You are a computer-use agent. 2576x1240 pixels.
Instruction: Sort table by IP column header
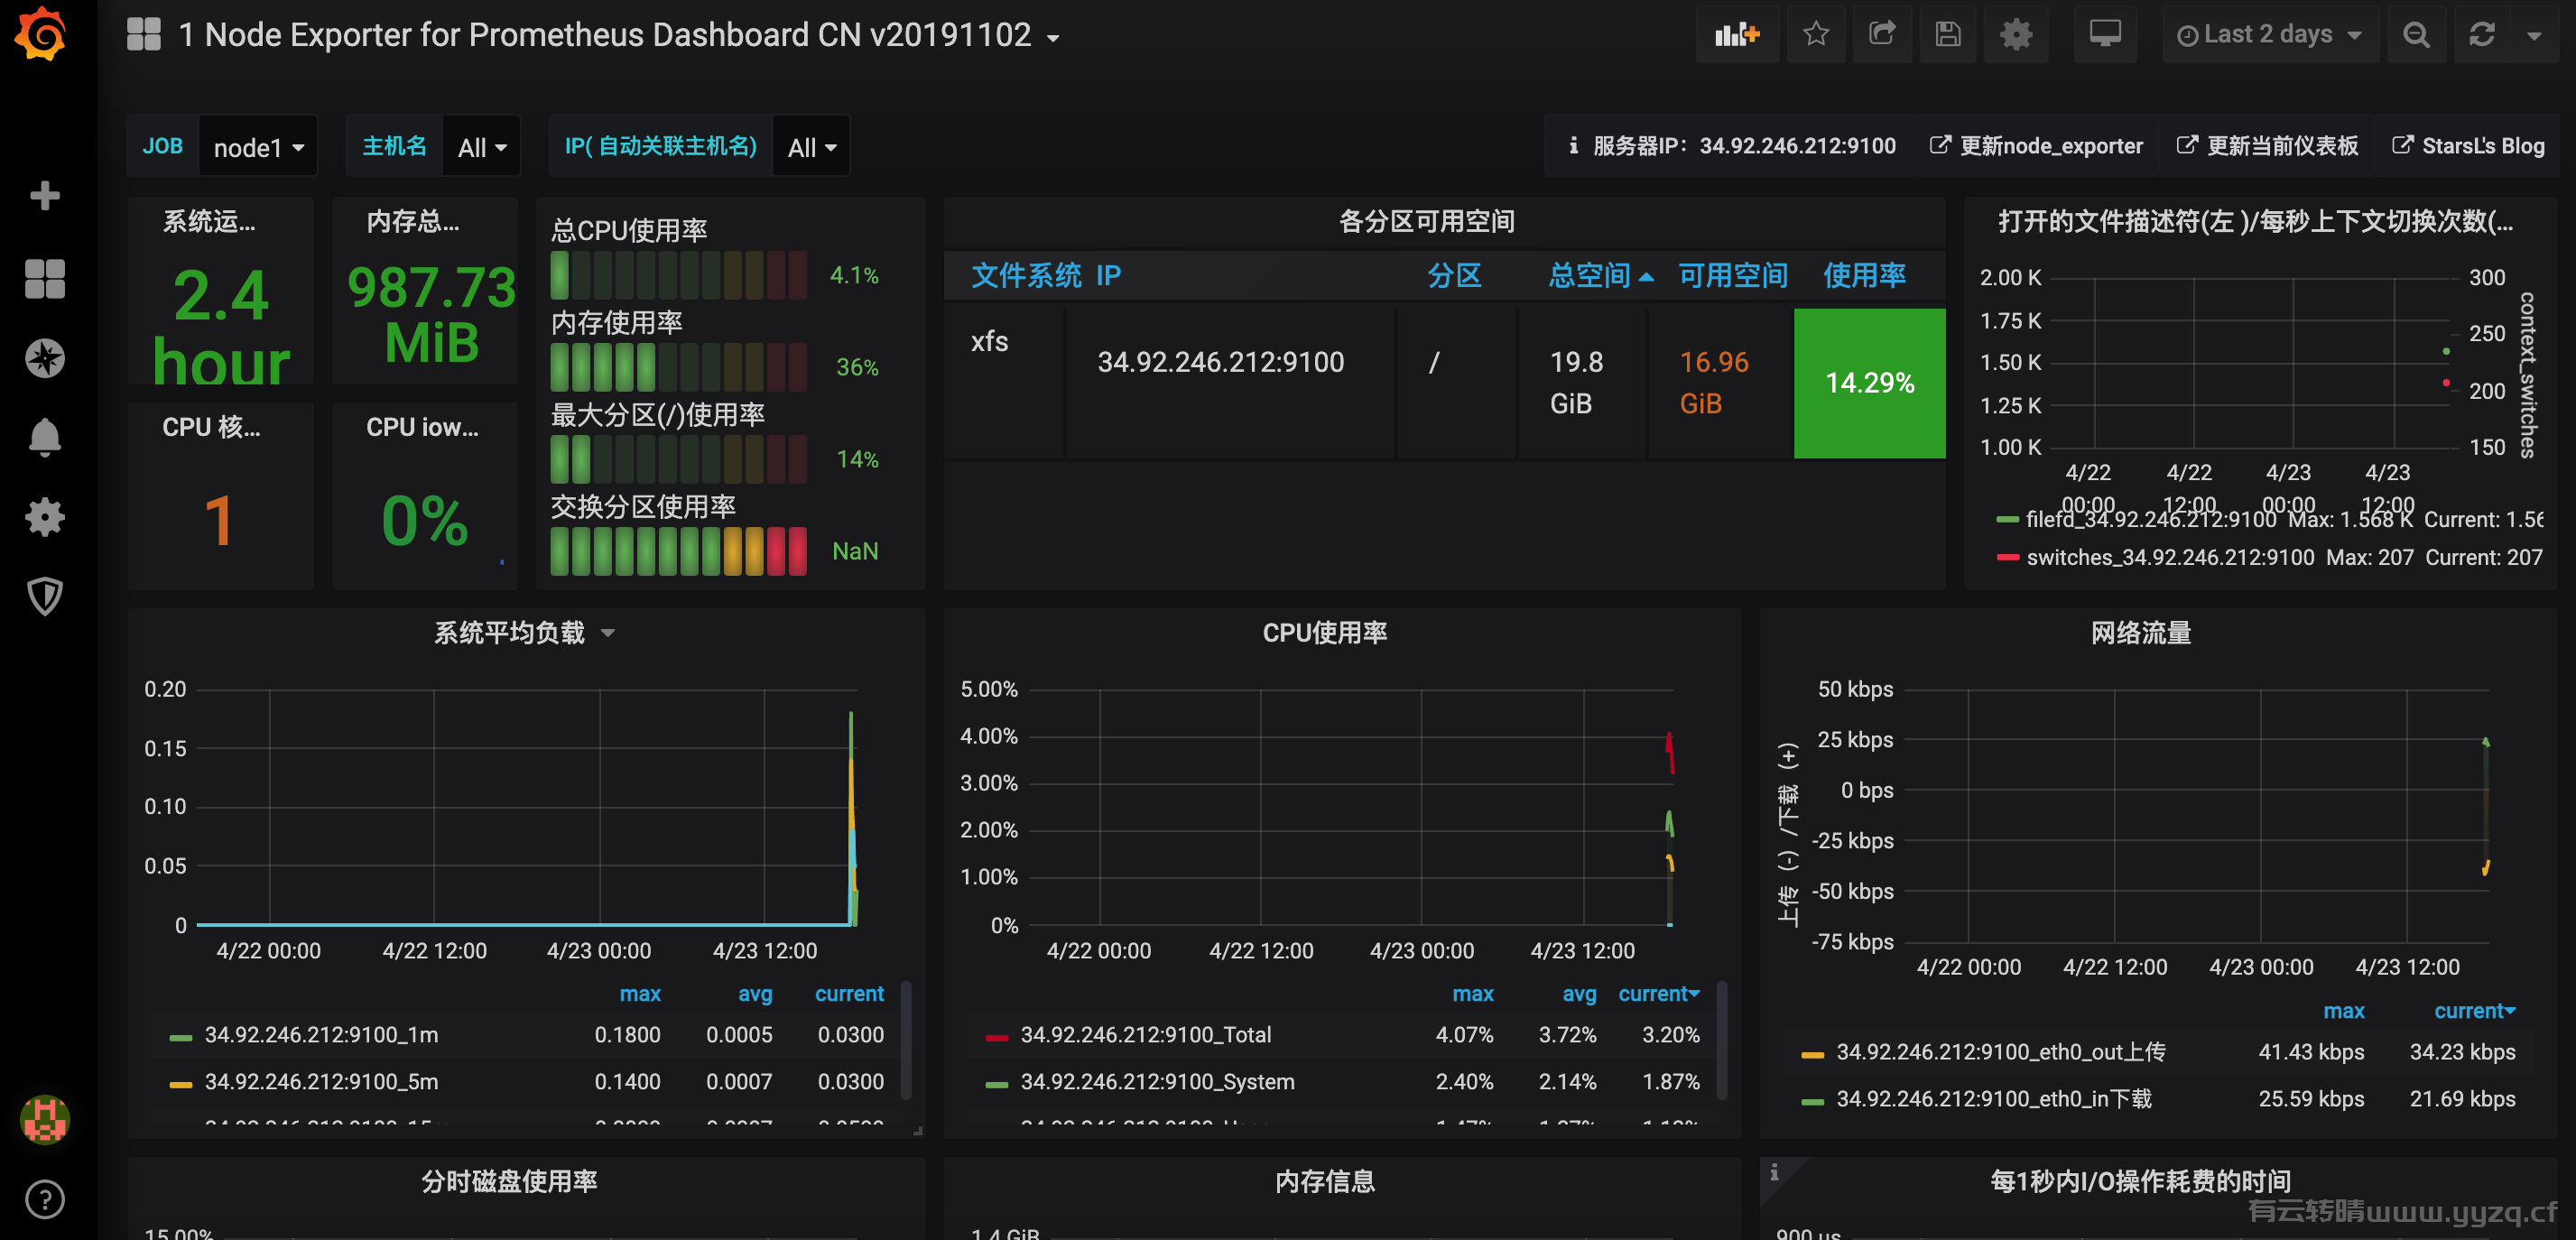point(1108,275)
